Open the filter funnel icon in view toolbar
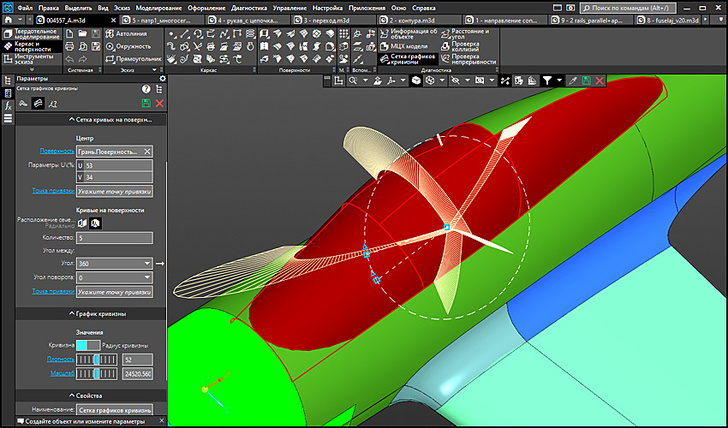728x428 pixels. click(x=547, y=81)
